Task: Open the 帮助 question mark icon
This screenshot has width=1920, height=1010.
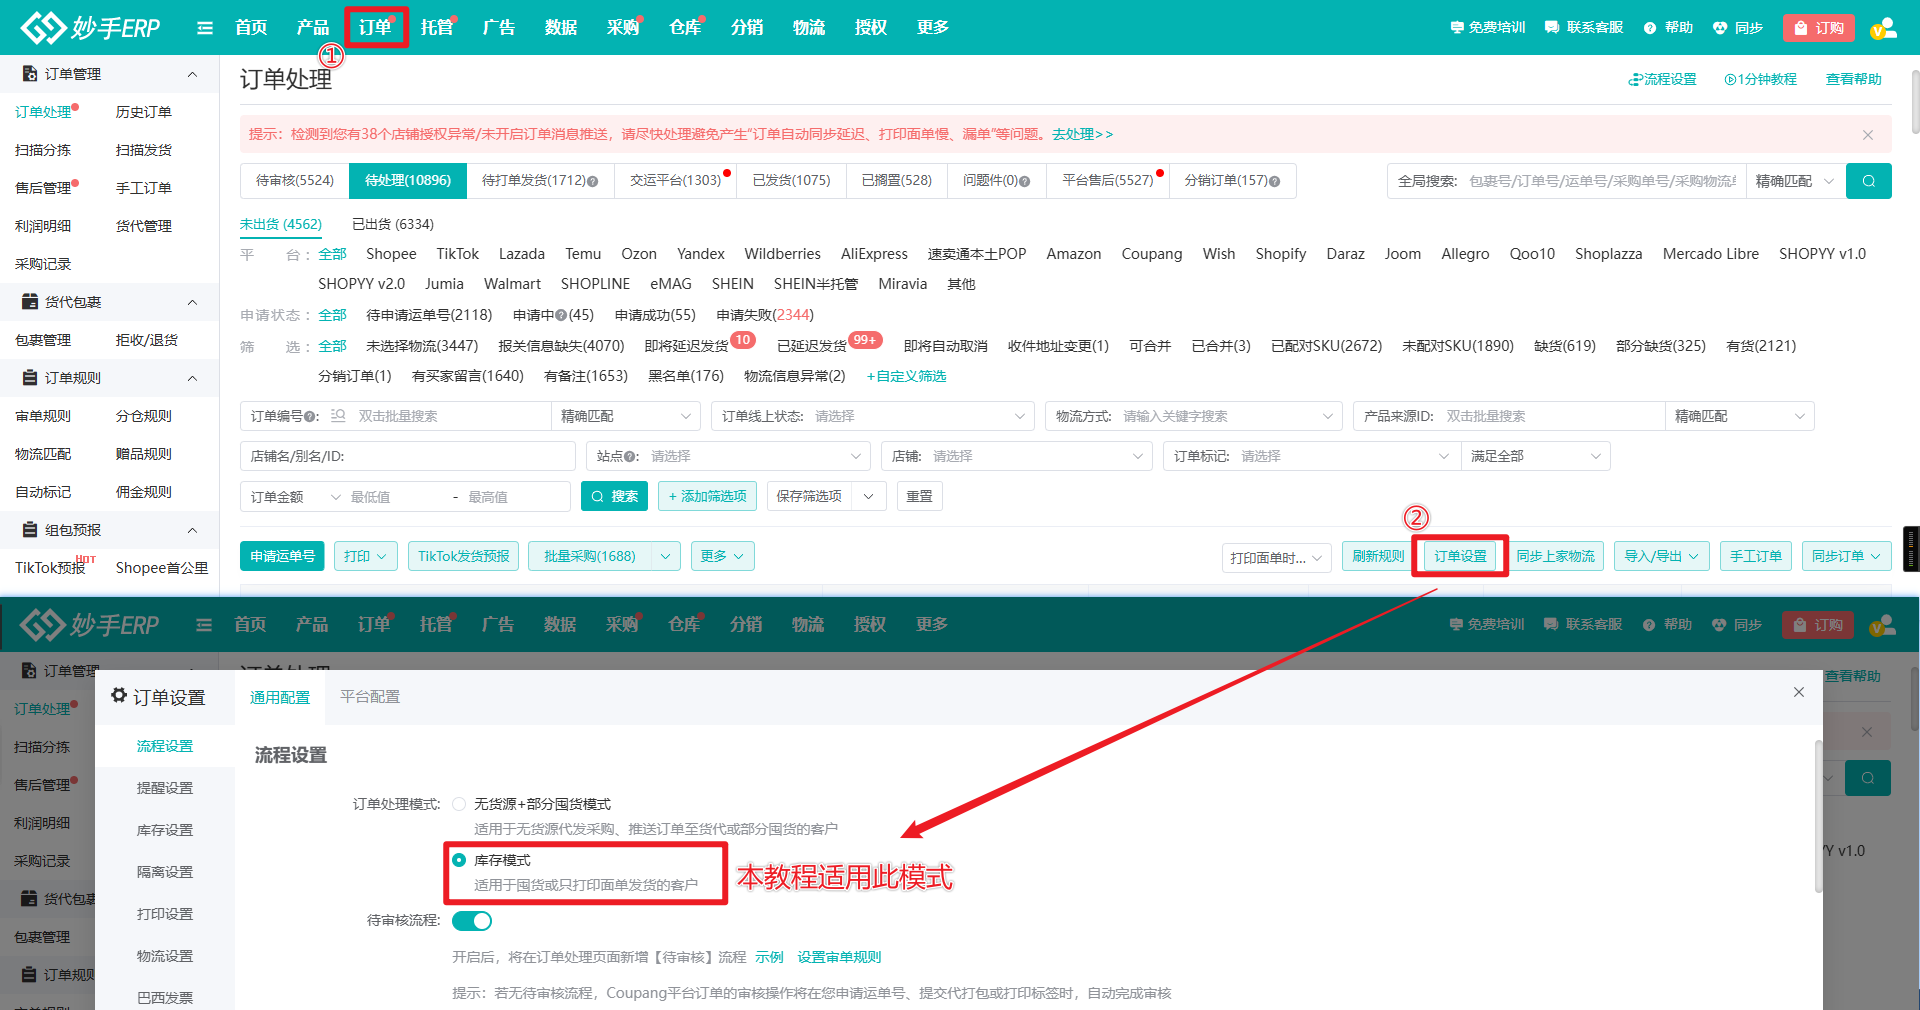Action: pos(1649,27)
